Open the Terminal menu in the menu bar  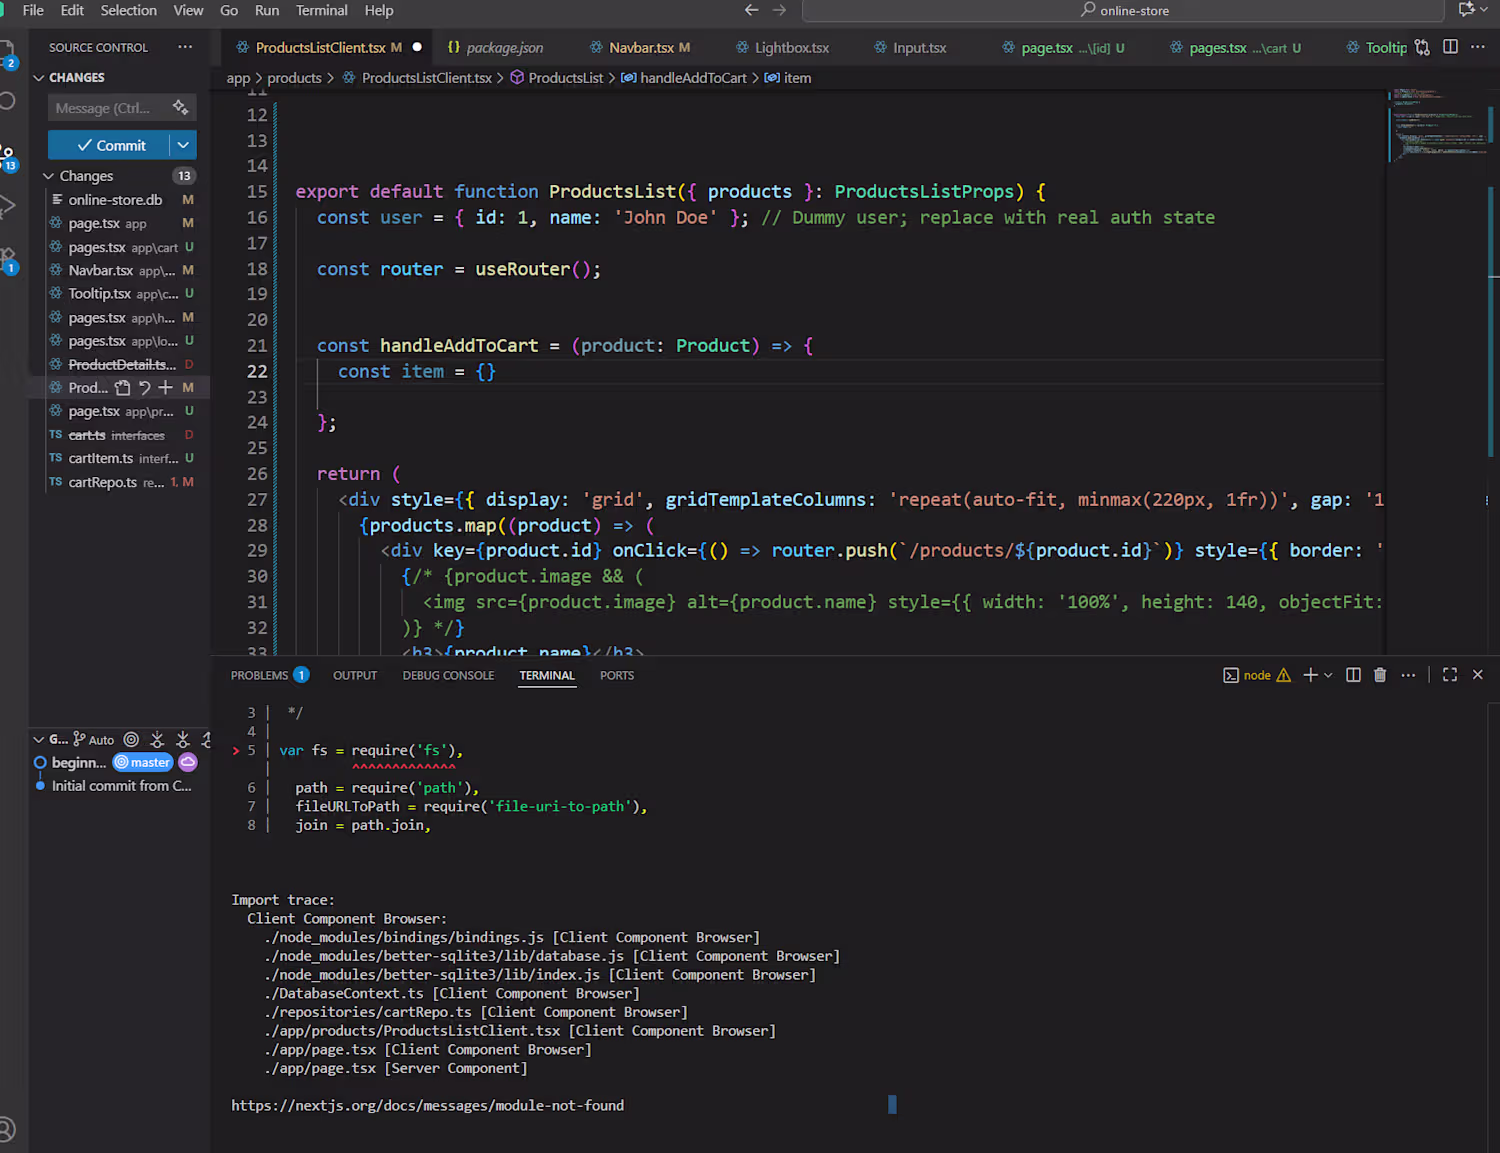tap(321, 10)
